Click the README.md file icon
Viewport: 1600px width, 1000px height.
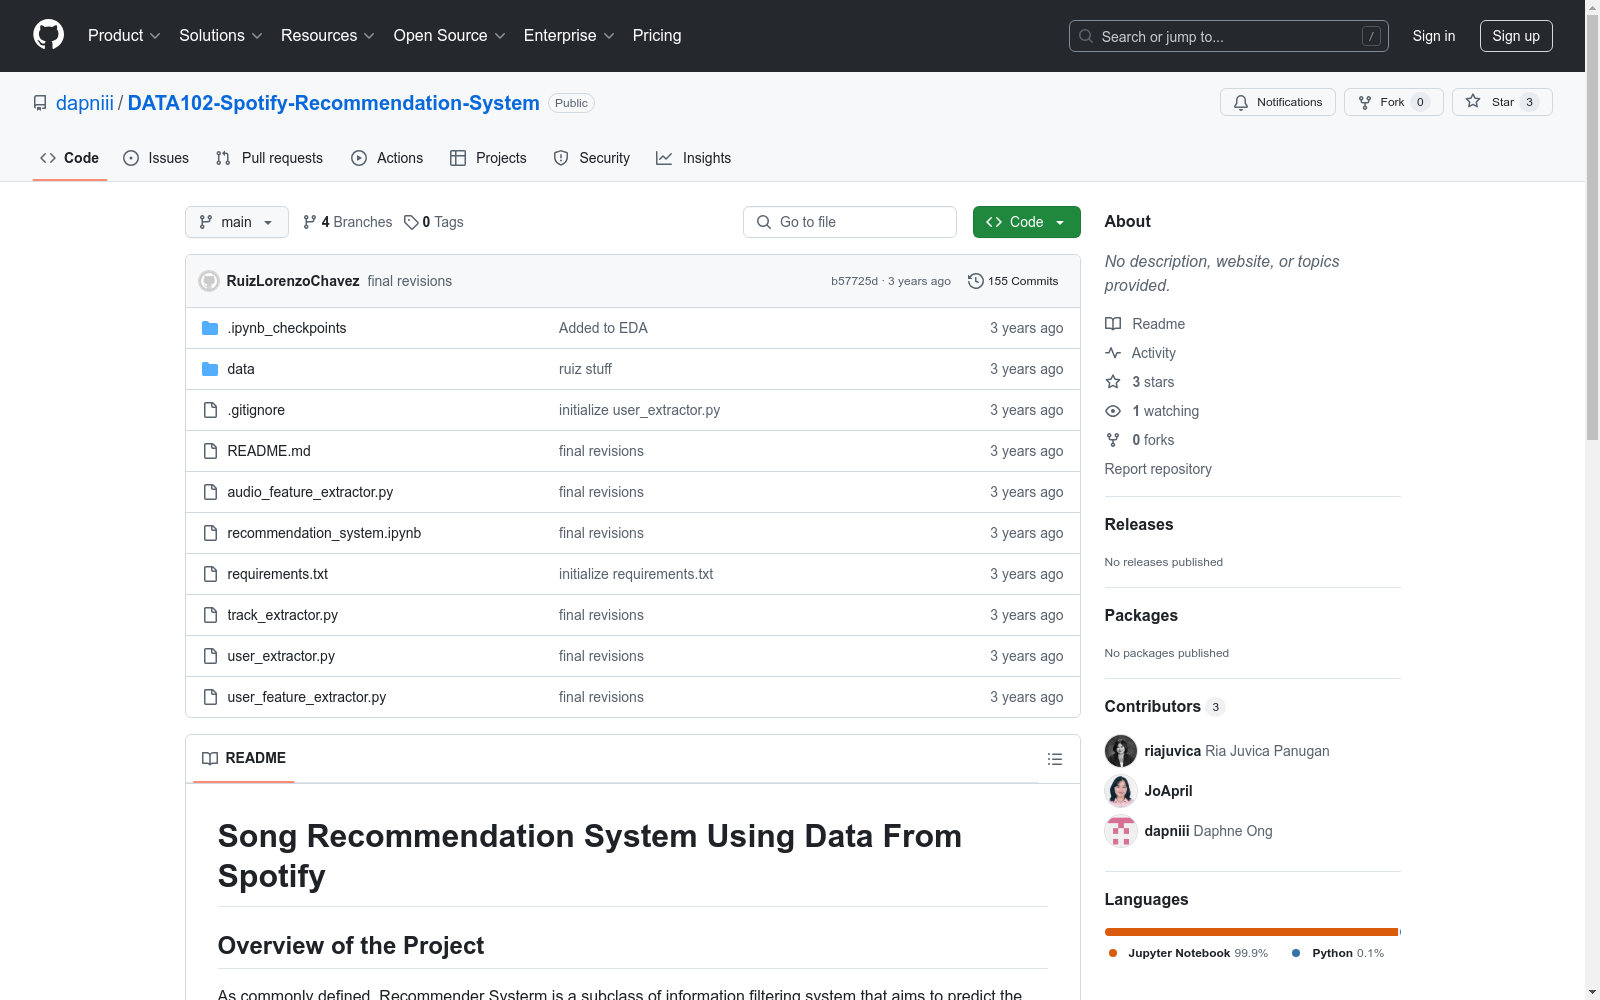tap(210, 451)
